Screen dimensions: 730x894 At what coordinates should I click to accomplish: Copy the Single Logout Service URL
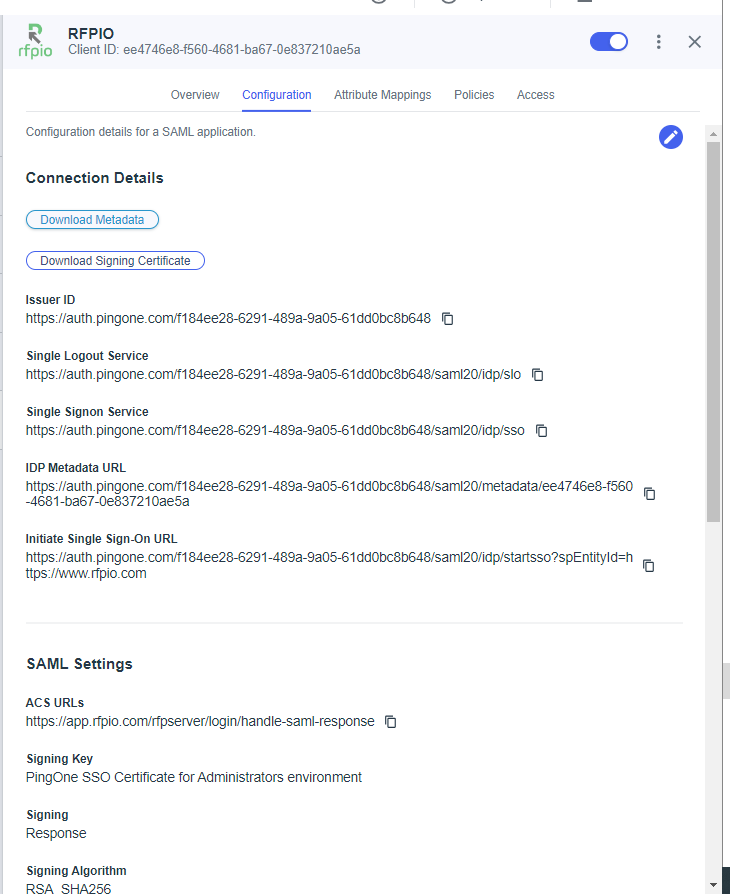pos(537,375)
